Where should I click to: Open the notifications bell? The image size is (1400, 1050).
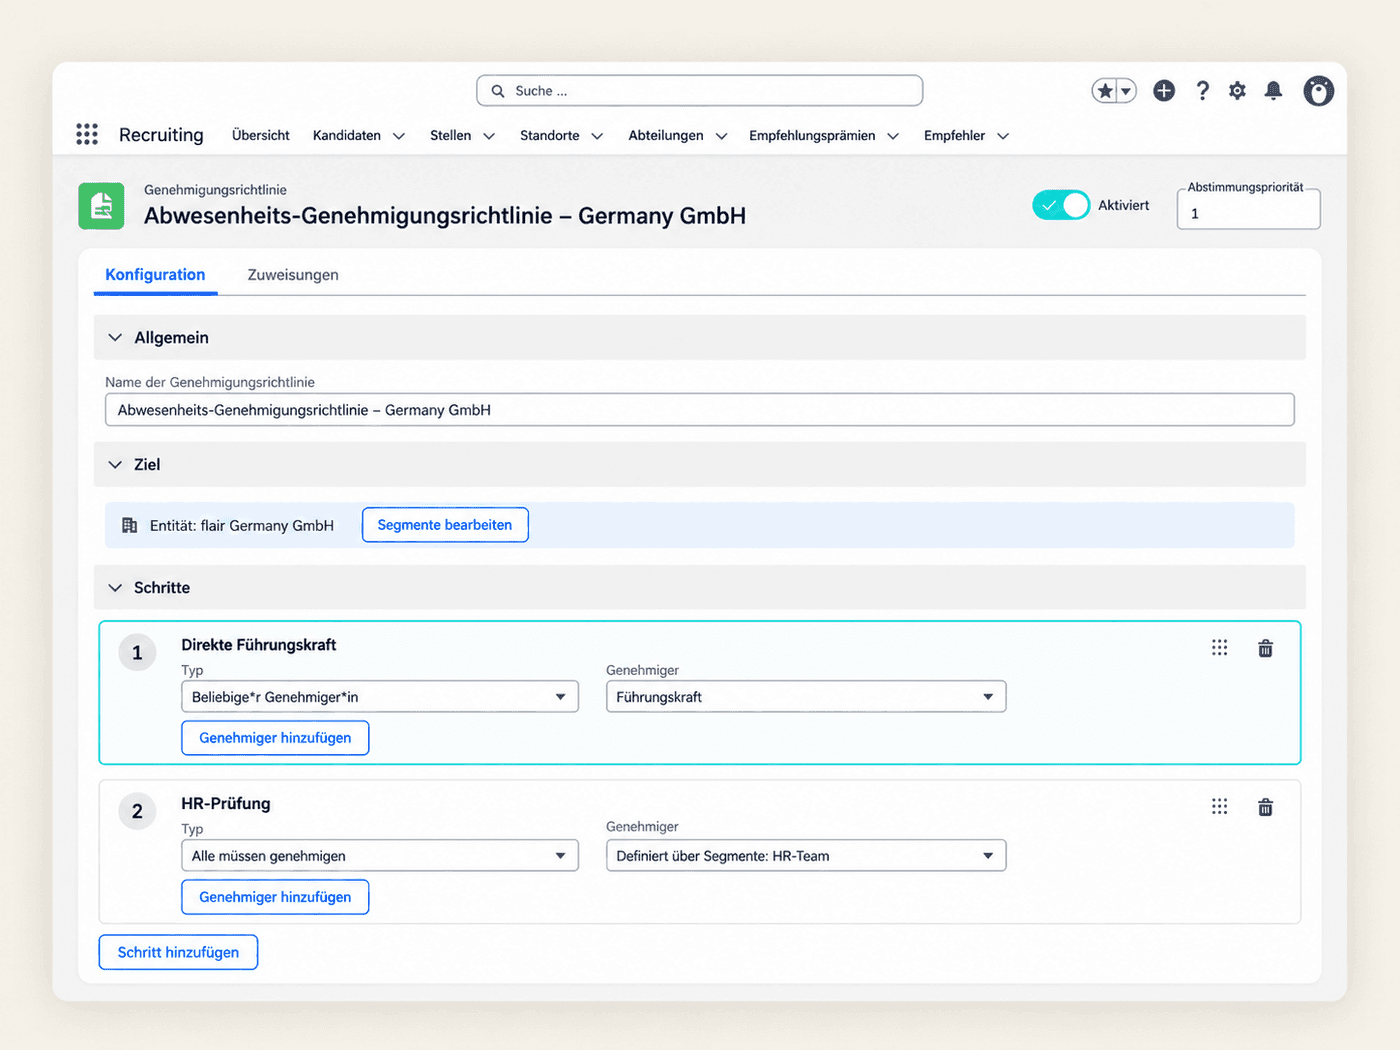click(1273, 91)
